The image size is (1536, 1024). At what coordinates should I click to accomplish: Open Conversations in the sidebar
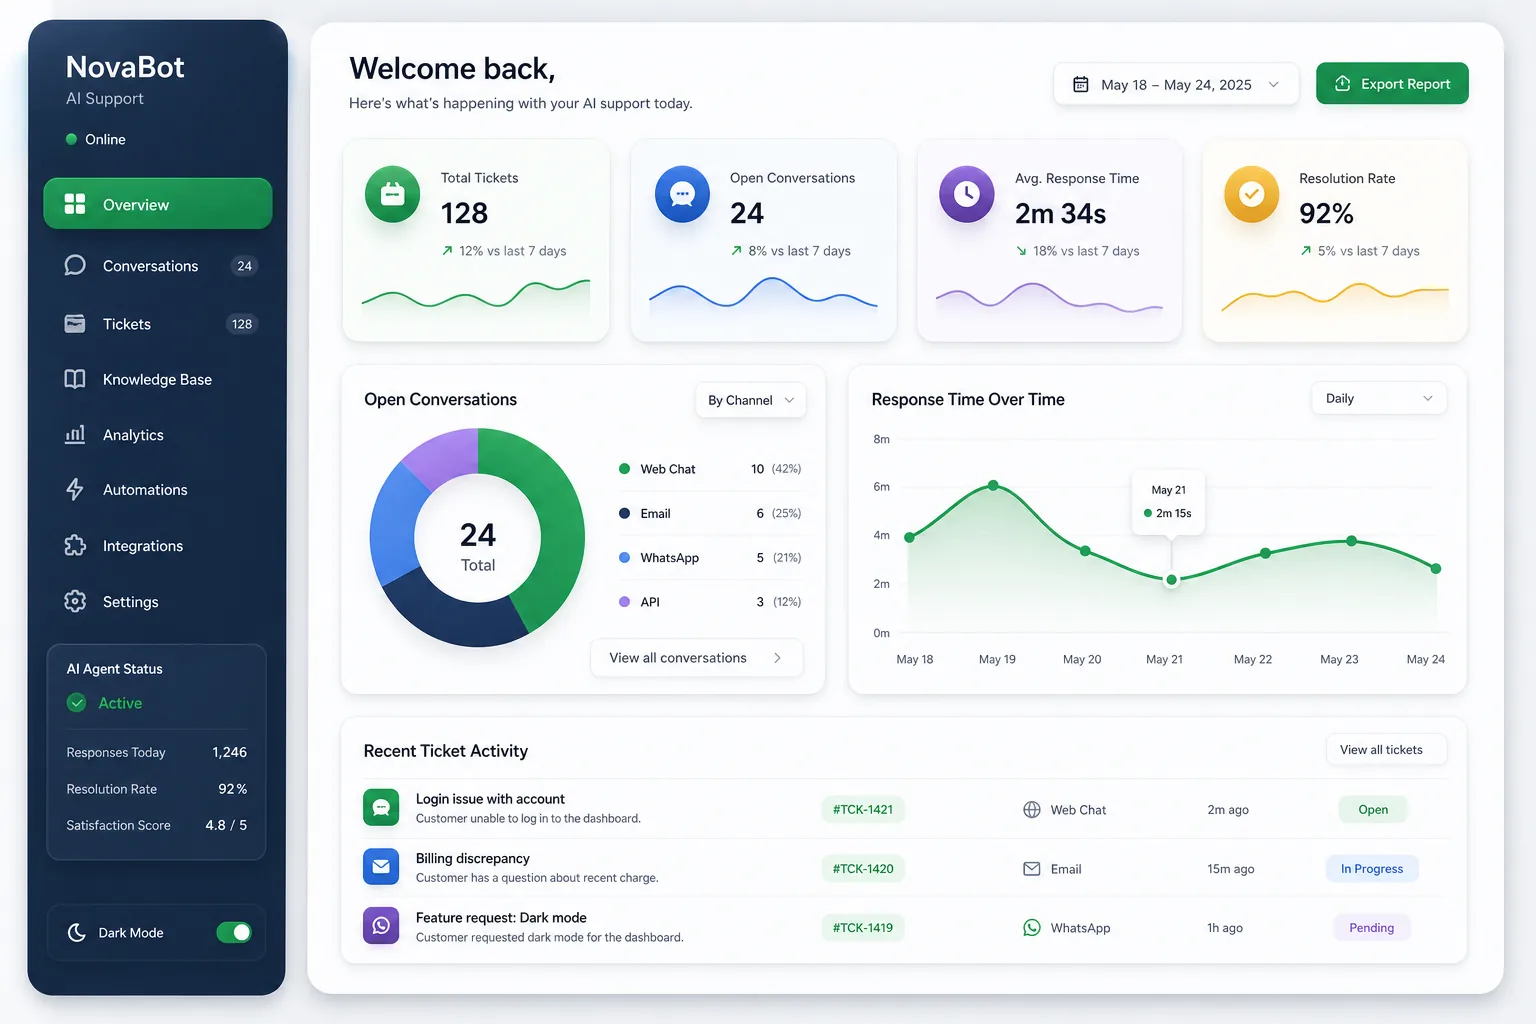pyautogui.click(x=158, y=265)
